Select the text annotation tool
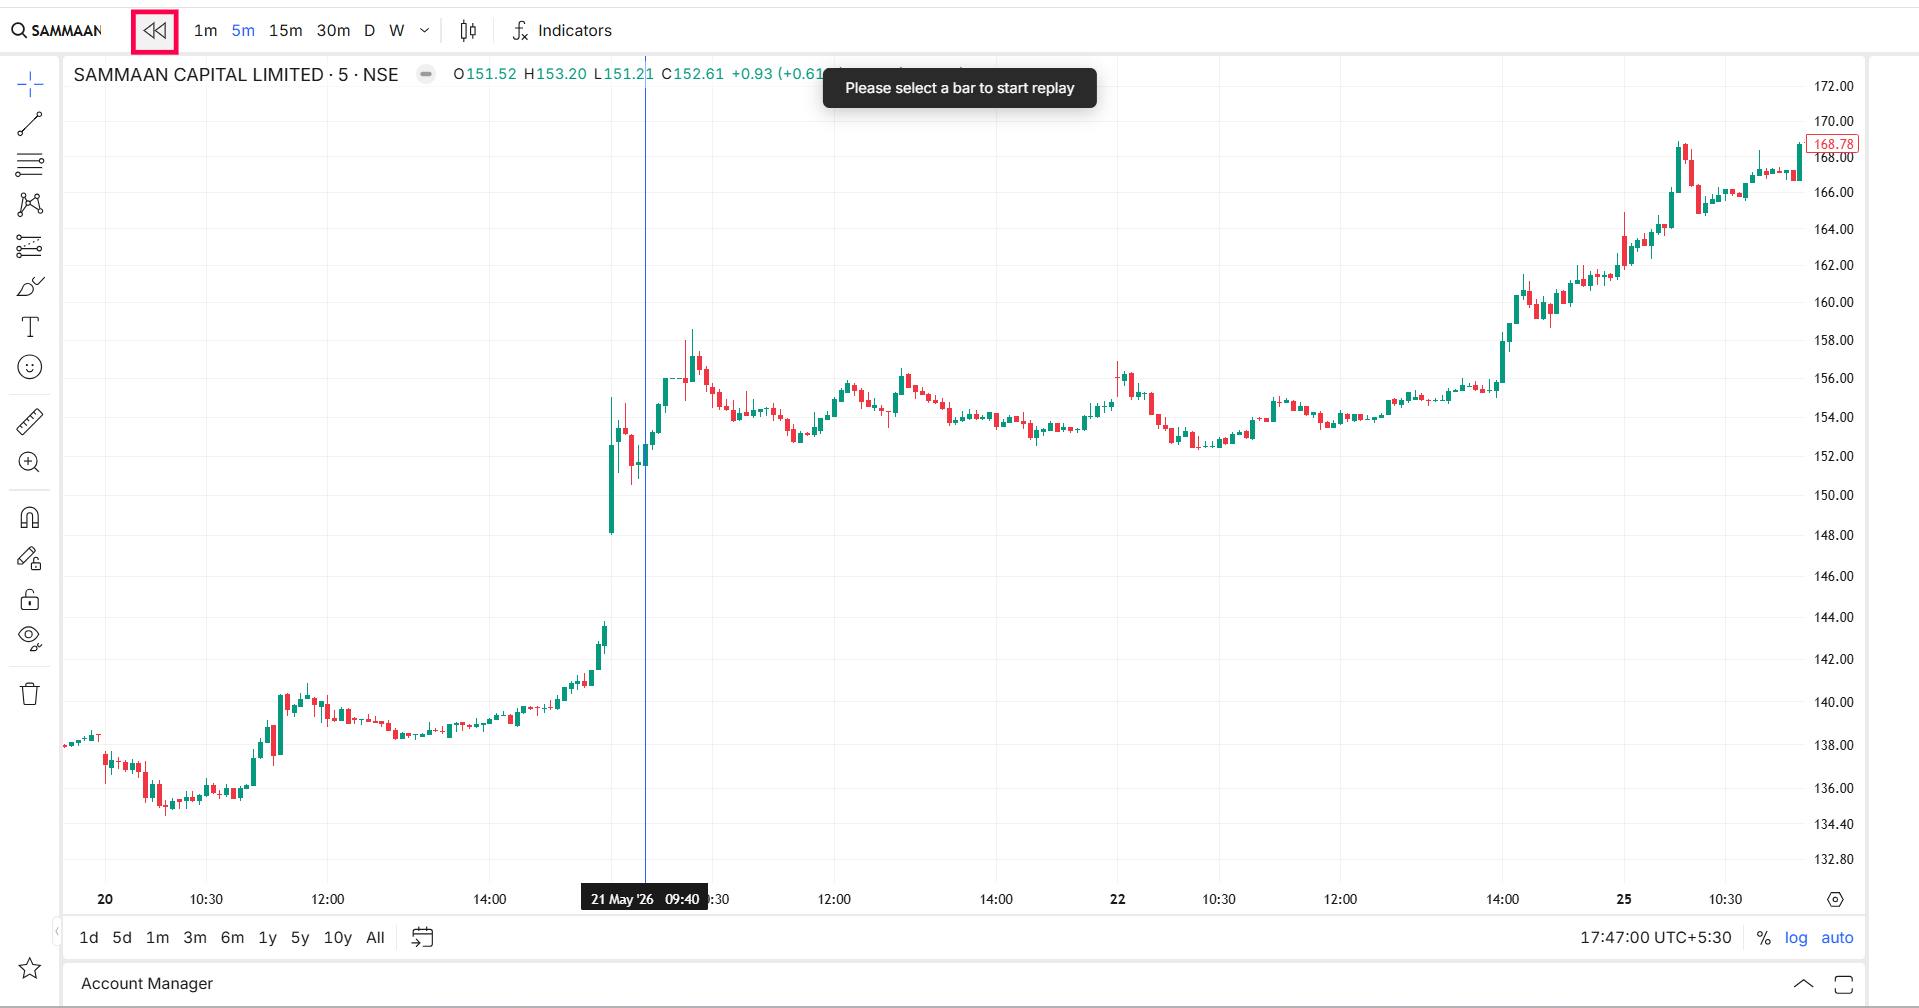Image resolution: width=1919 pixels, height=1008 pixels. coord(30,327)
